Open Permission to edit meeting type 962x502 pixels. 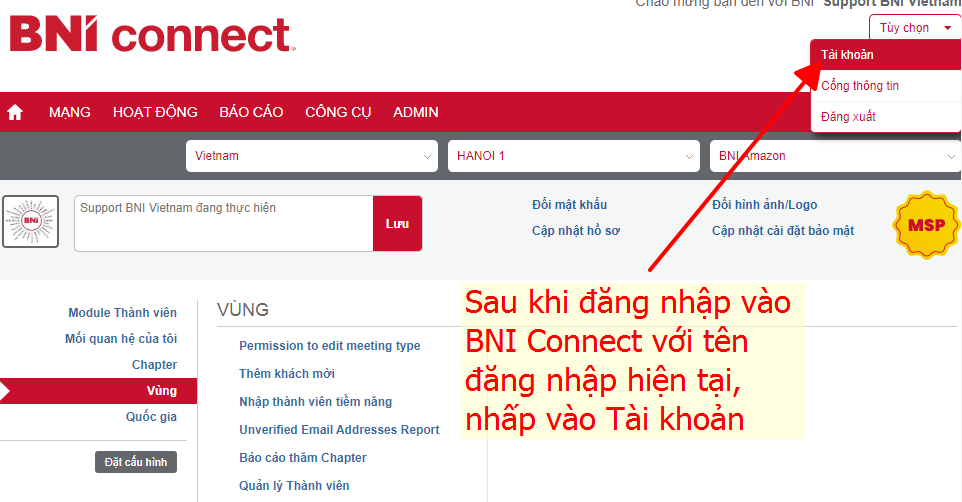(x=330, y=346)
